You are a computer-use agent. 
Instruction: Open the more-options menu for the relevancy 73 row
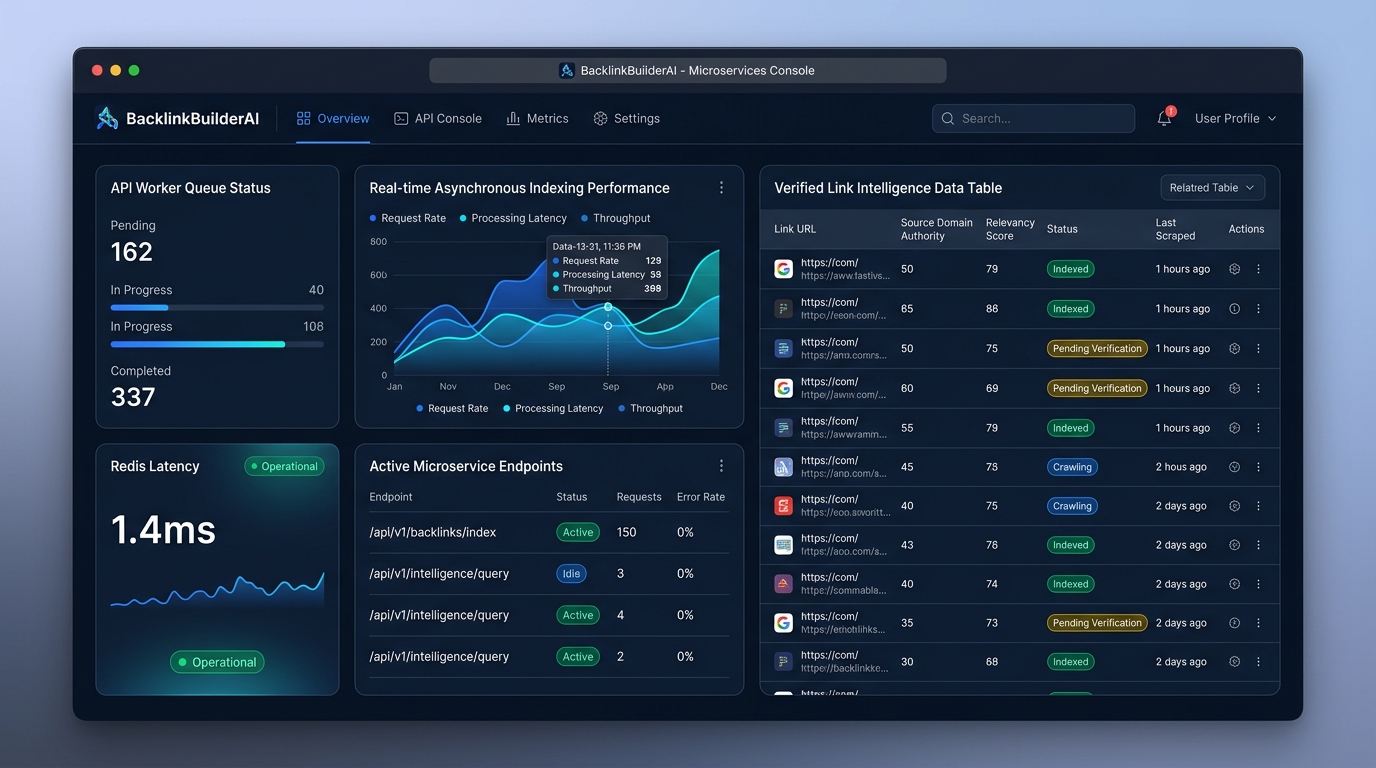point(1258,623)
